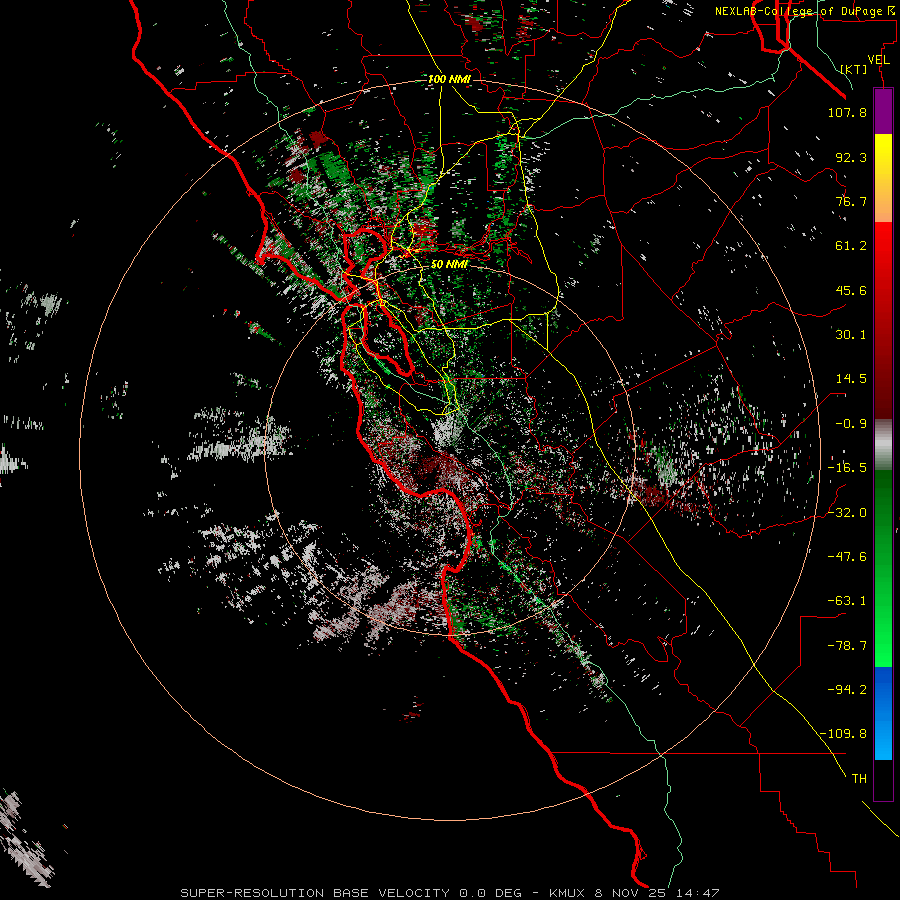The image size is (900, 900).
Task: Select the -94.2 velocity scale value
Action: coord(847,690)
